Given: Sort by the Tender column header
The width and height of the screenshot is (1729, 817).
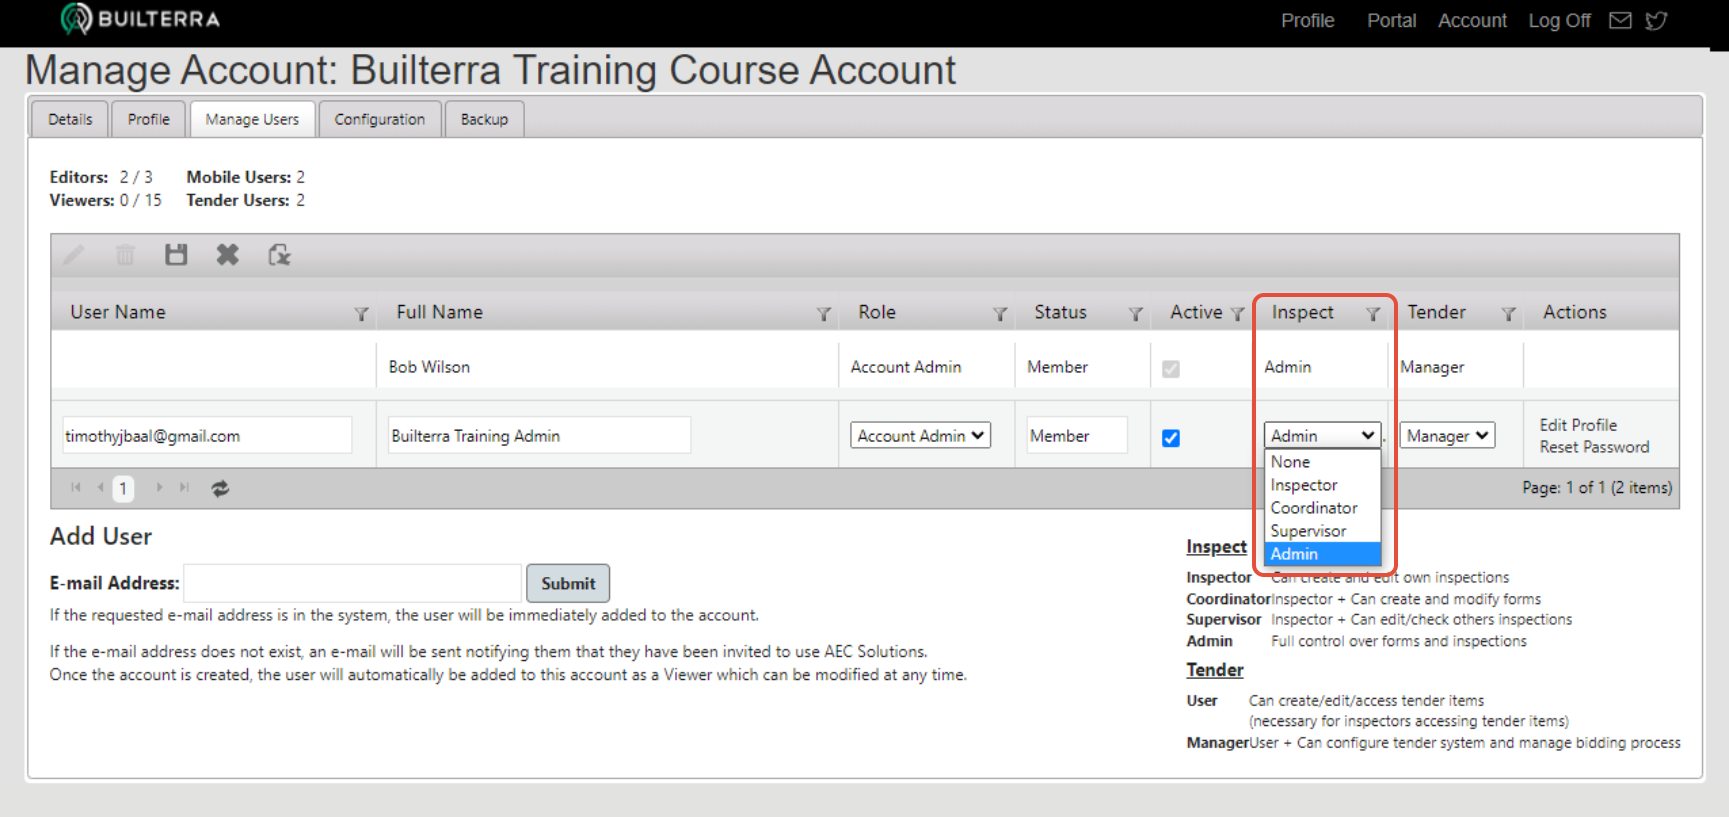Looking at the screenshot, I should click(x=1436, y=312).
